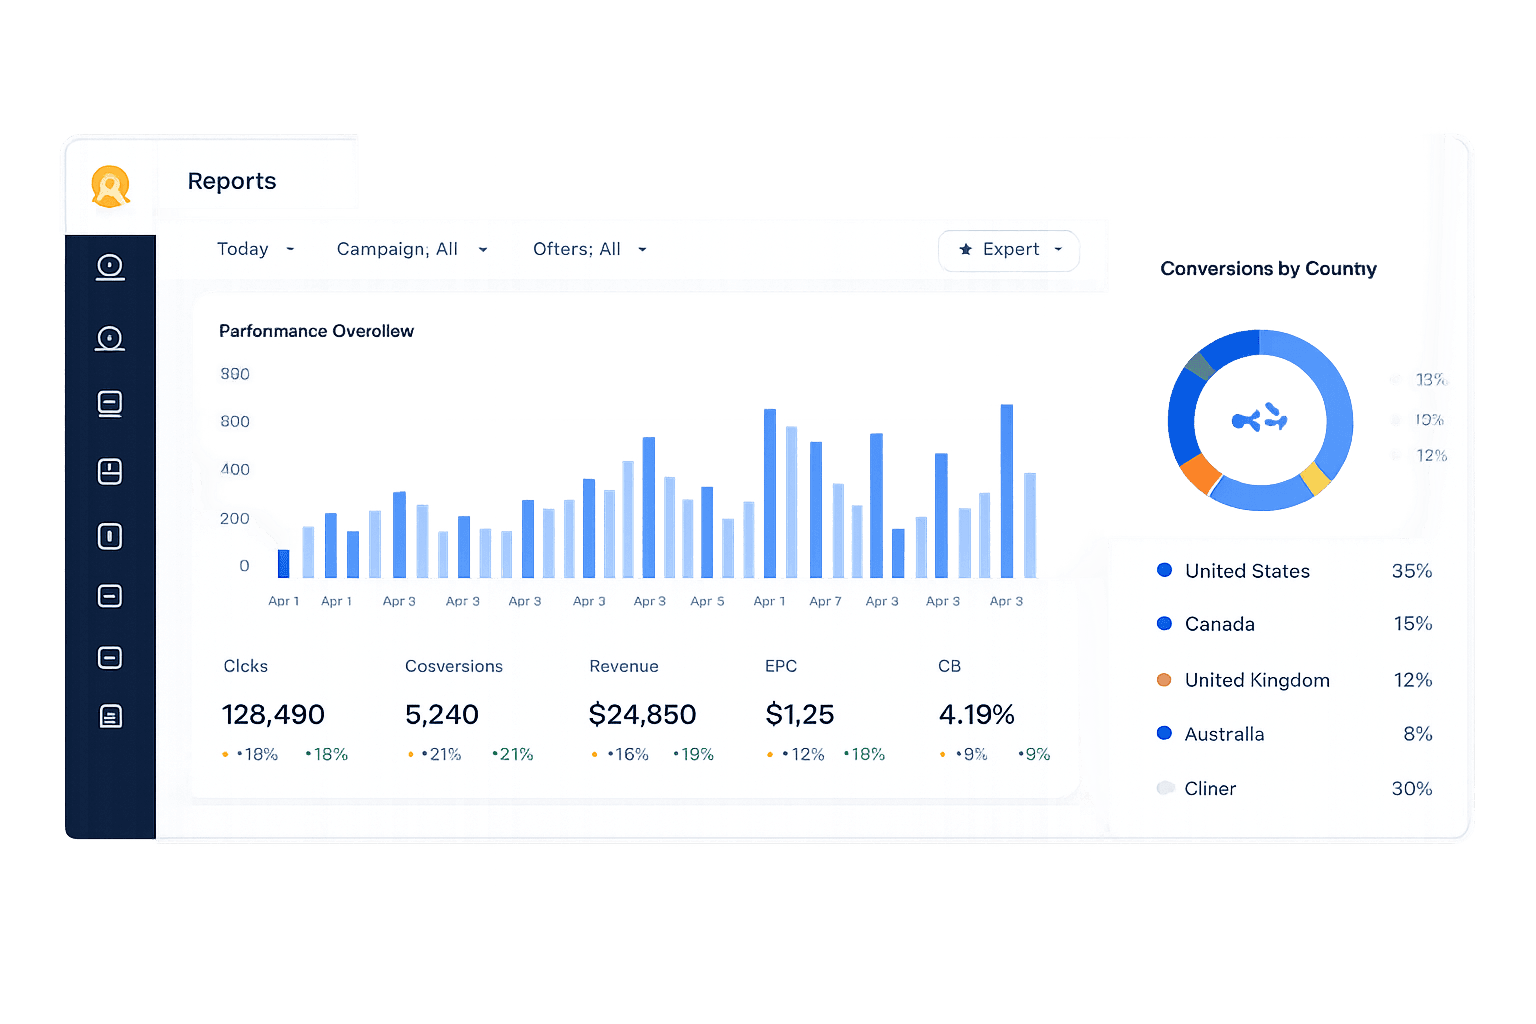The height and width of the screenshot is (1024, 1536).
Task: Click the 4.19% CB value
Action: point(977,714)
